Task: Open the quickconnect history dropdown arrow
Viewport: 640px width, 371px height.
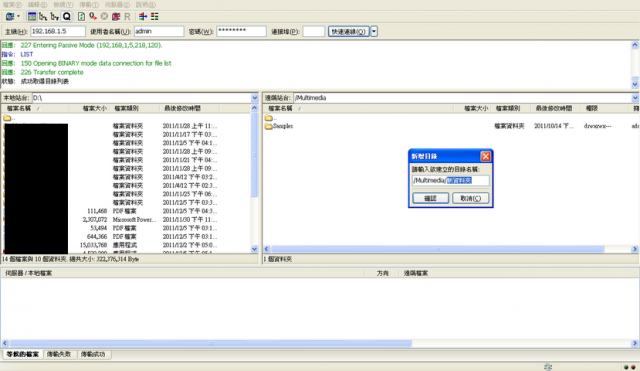Action: [x=374, y=31]
